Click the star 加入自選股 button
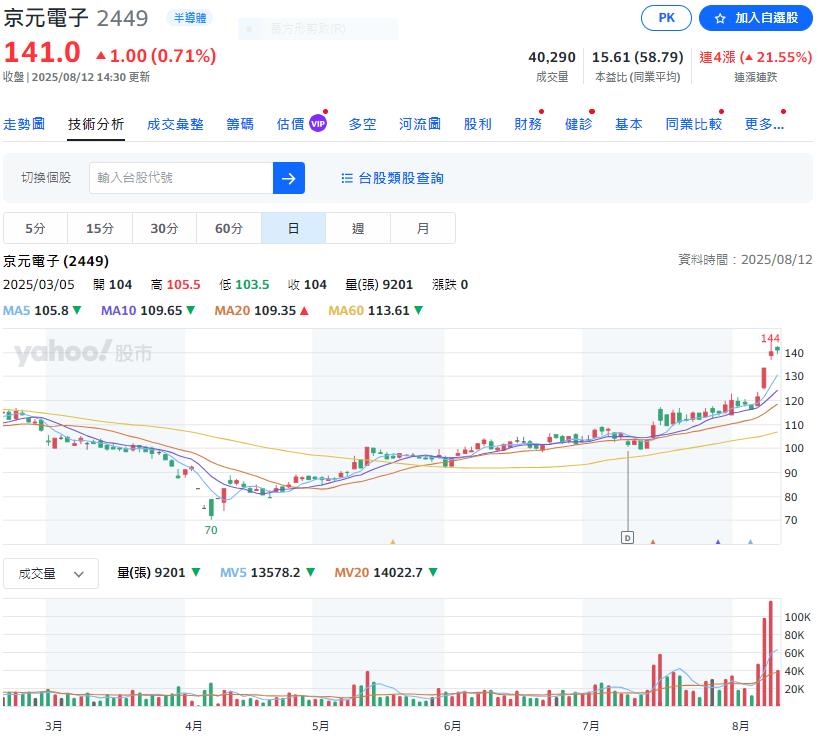The height and width of the screenshot is (746, 819). point(755,18)
